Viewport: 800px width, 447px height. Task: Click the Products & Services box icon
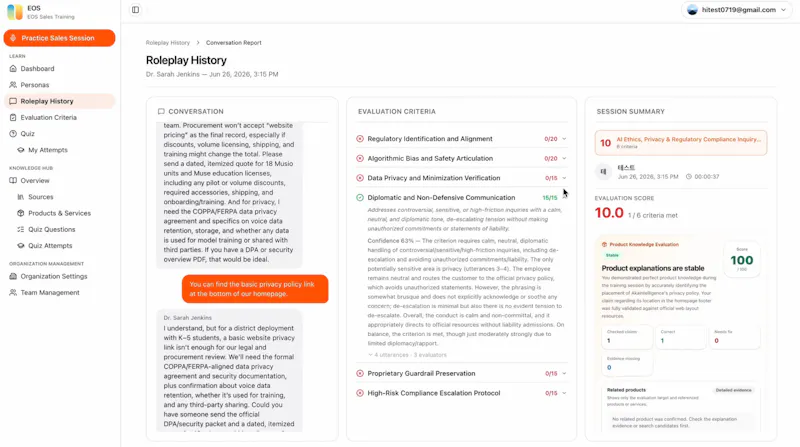pos(21,213)
